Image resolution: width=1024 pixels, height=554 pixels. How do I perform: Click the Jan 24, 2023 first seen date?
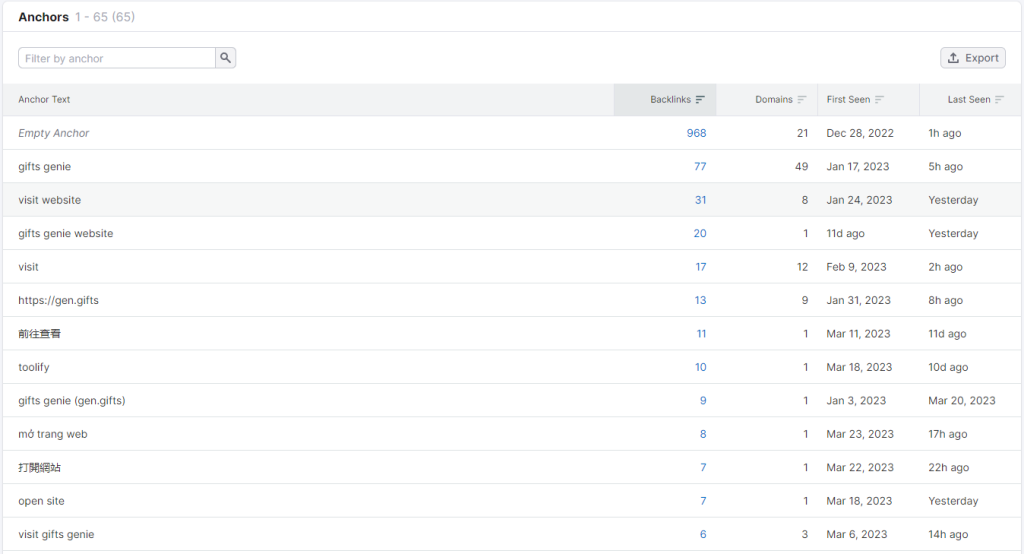(x=859, y=200)
